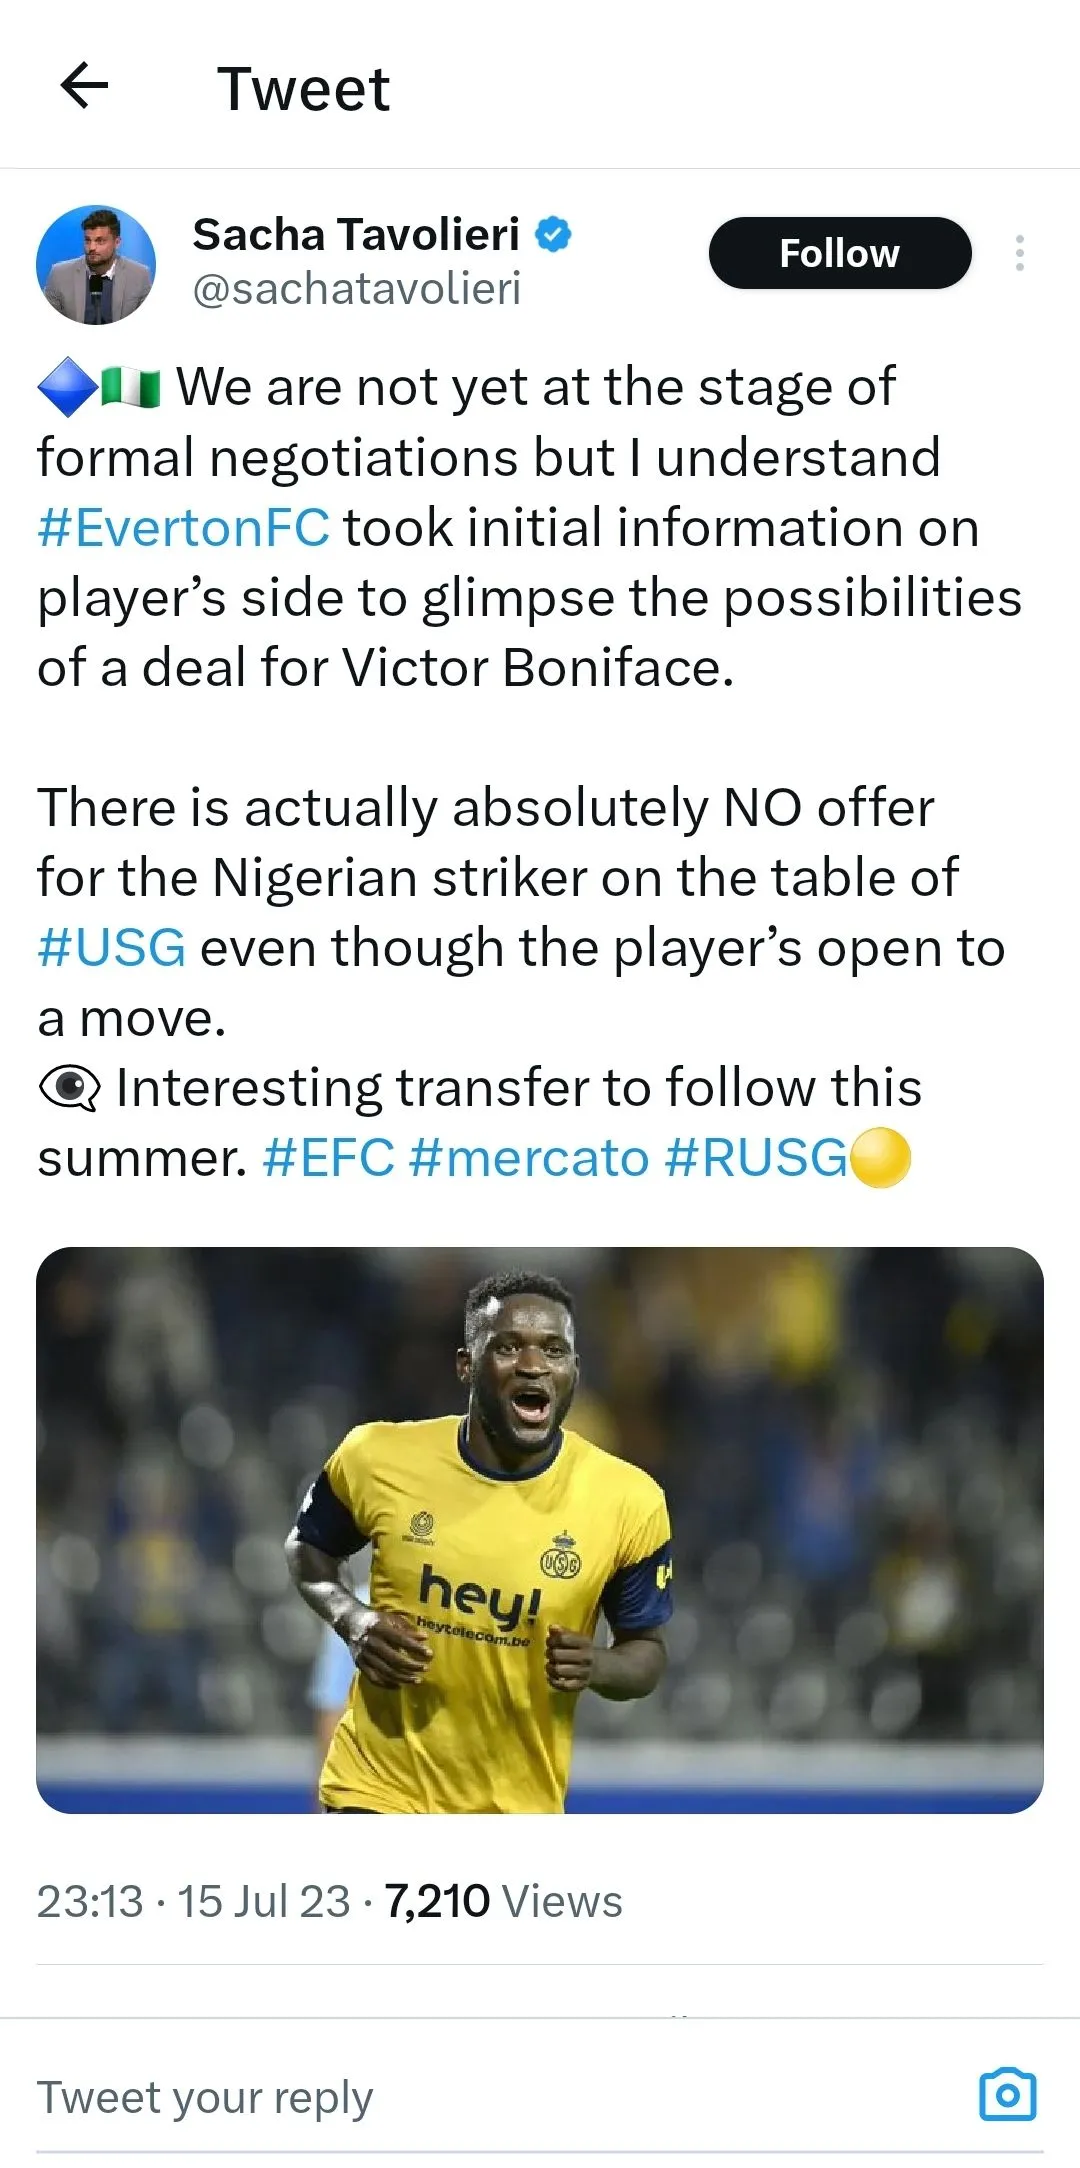Tap the blue verified badge
Image resolution: width=1080 pixels, height=2168 pixels.
[553, 235]
